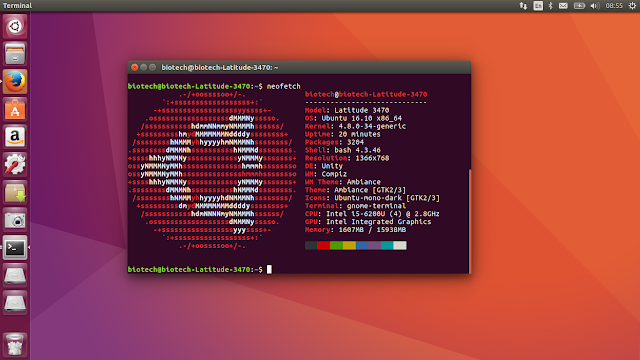Screen dimensions: 640x360
Task: Open the Amazon launcher icon
Action: [x=15, y=137]
